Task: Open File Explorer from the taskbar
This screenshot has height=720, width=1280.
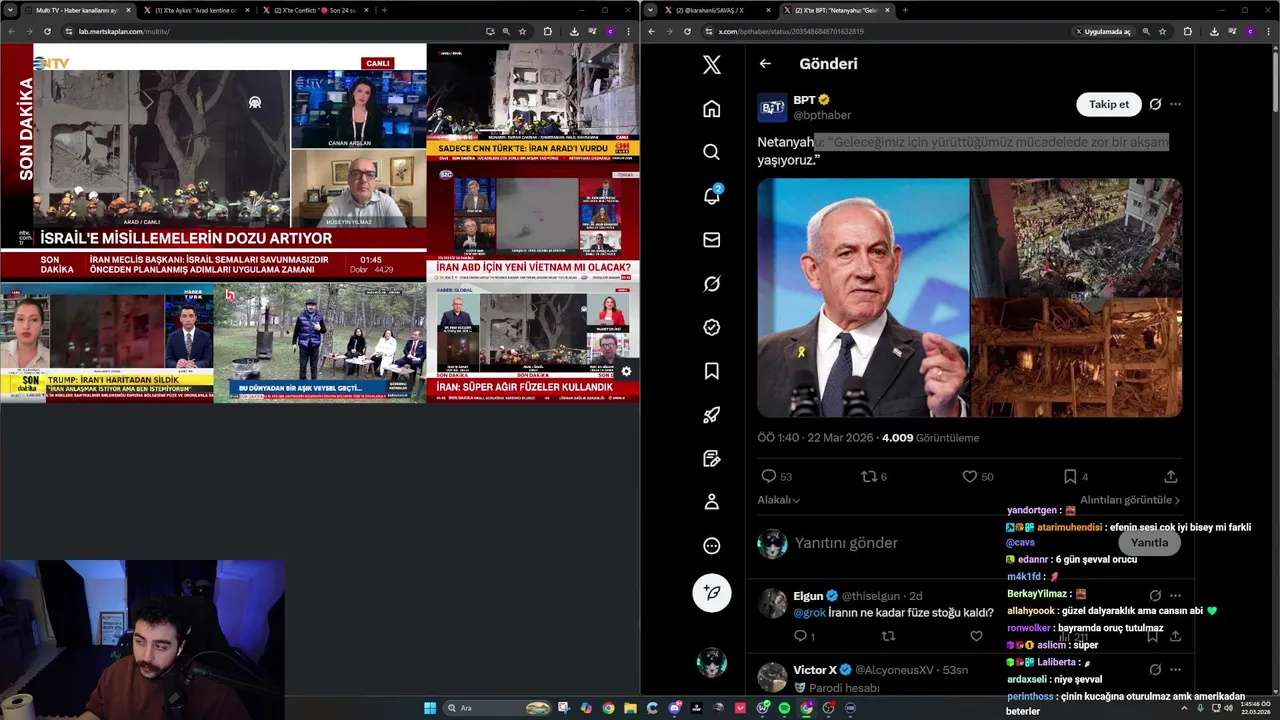Action: pos(630,708)
